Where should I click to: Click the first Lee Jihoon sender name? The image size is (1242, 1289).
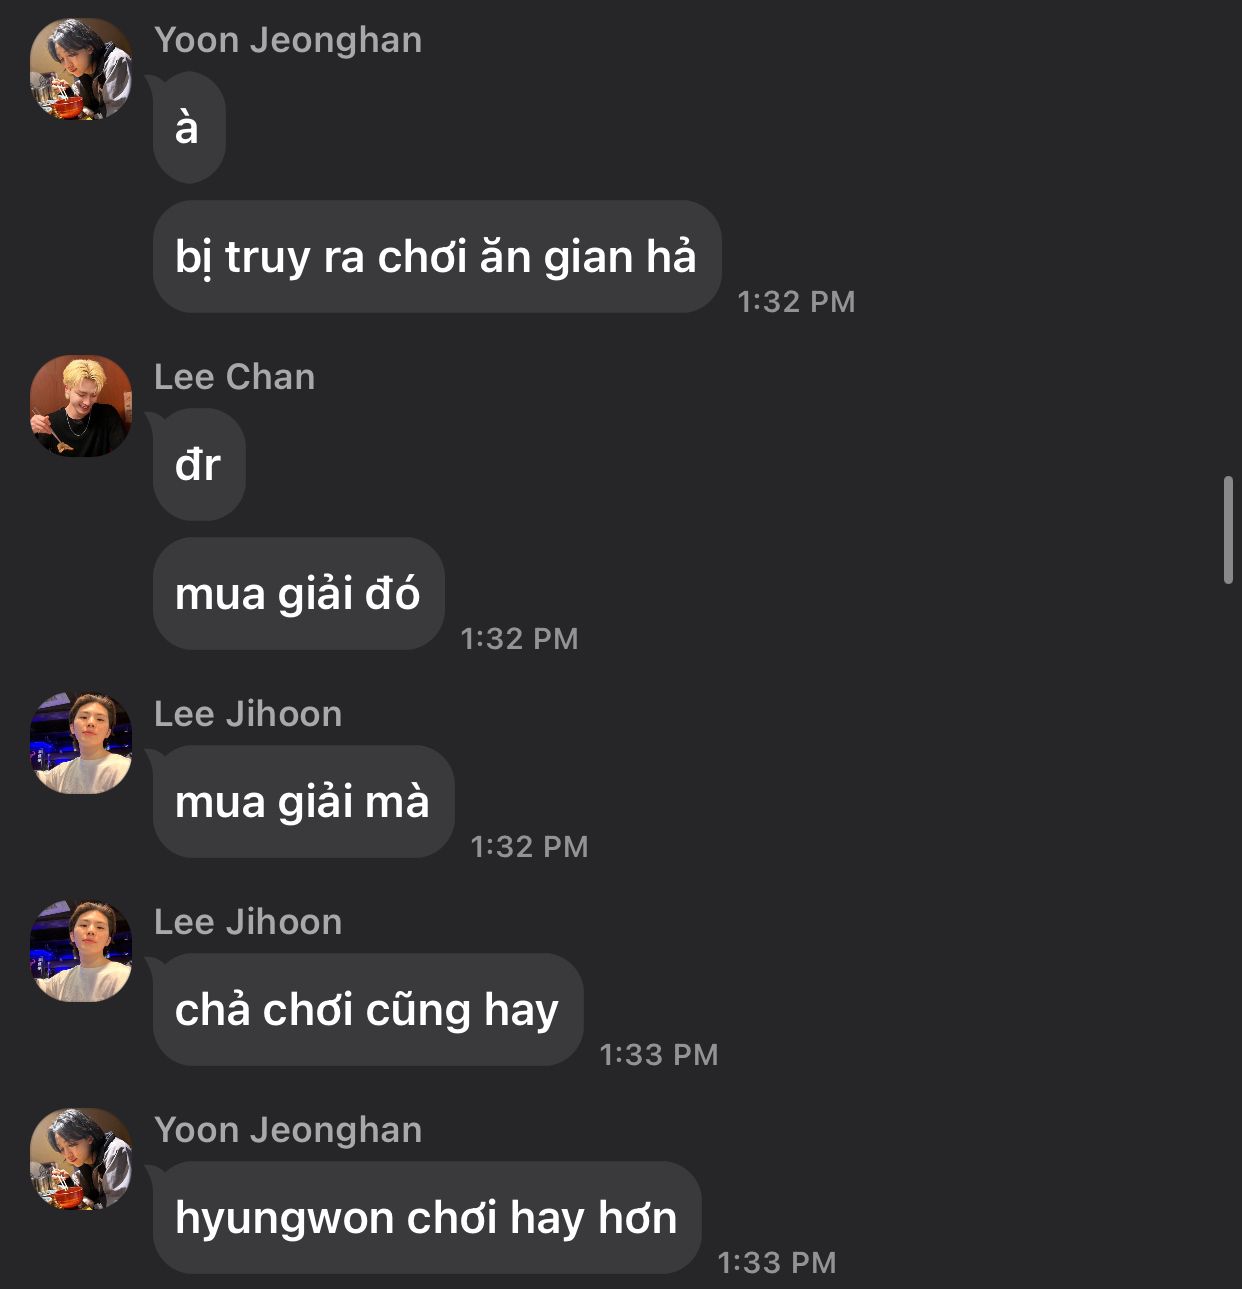(x=248, y=714)
